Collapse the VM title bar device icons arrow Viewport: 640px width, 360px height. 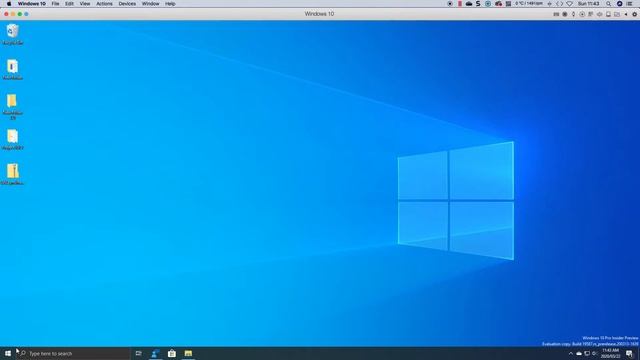626,14
